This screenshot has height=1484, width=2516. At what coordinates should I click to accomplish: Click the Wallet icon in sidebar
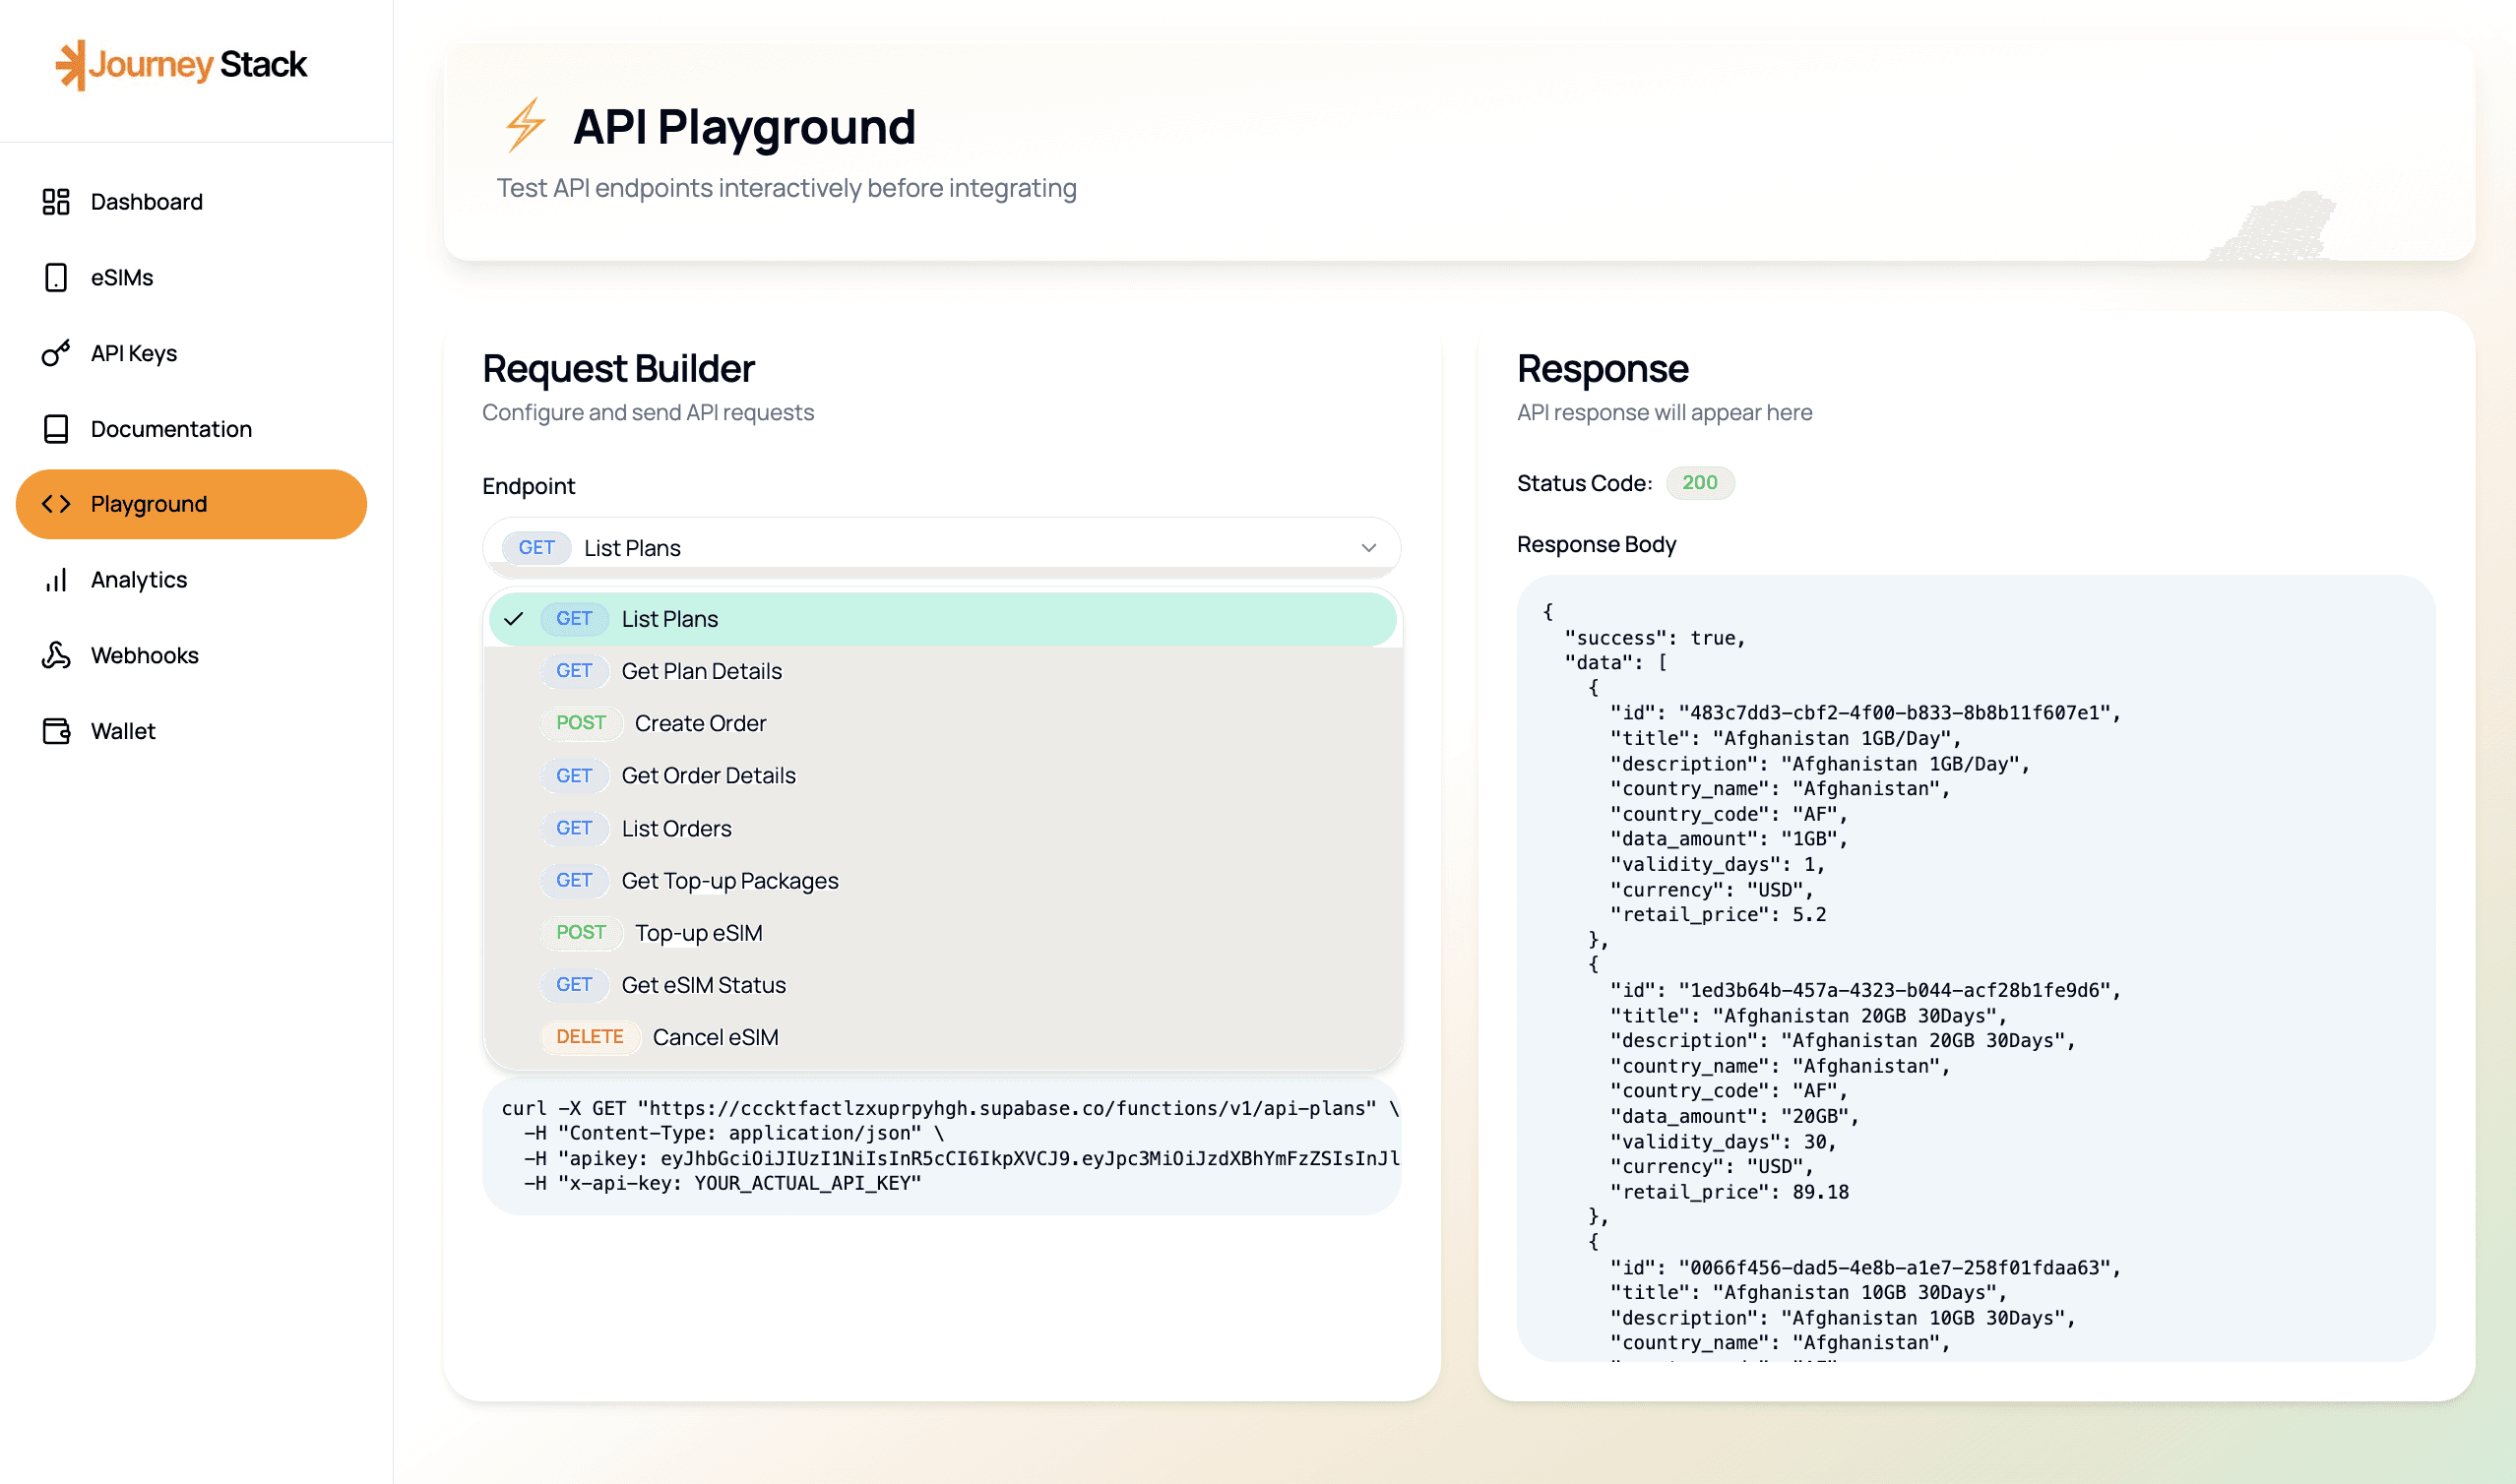pyautogui.click(x=56, y=731)
